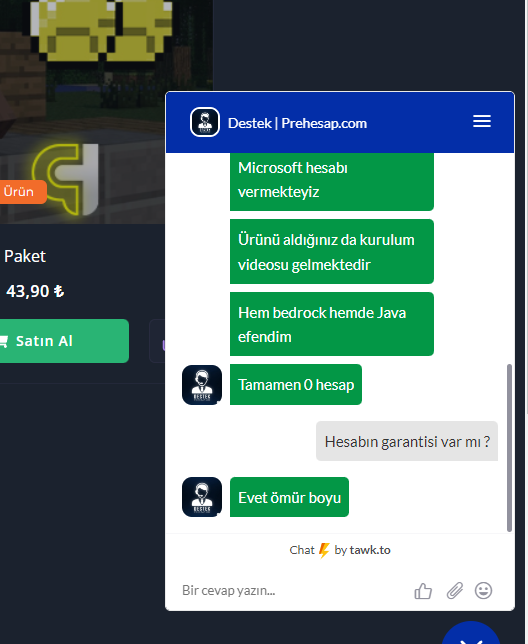The width and height of the screenshot is (528, 644).
Task: Click the Minecraft product thumbnail image
Action: pyautogui.click(x=106, y=112)
